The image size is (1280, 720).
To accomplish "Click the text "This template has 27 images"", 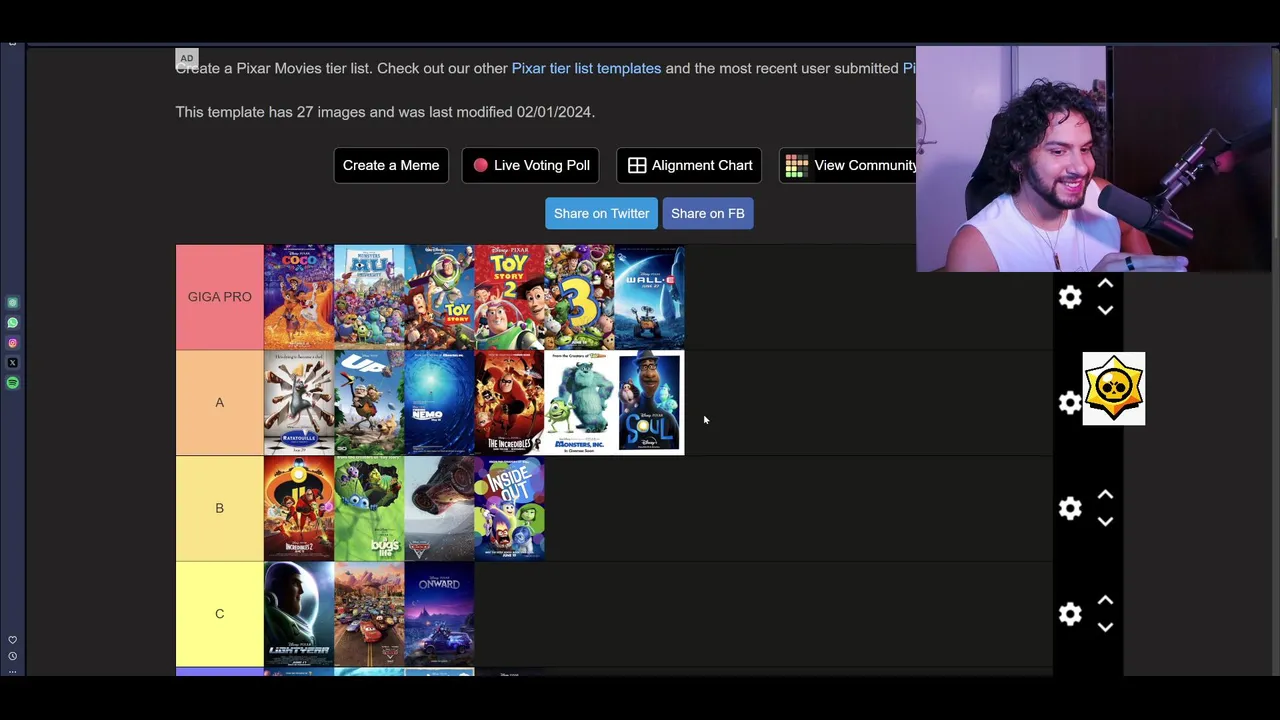I will tap(271, 112).
